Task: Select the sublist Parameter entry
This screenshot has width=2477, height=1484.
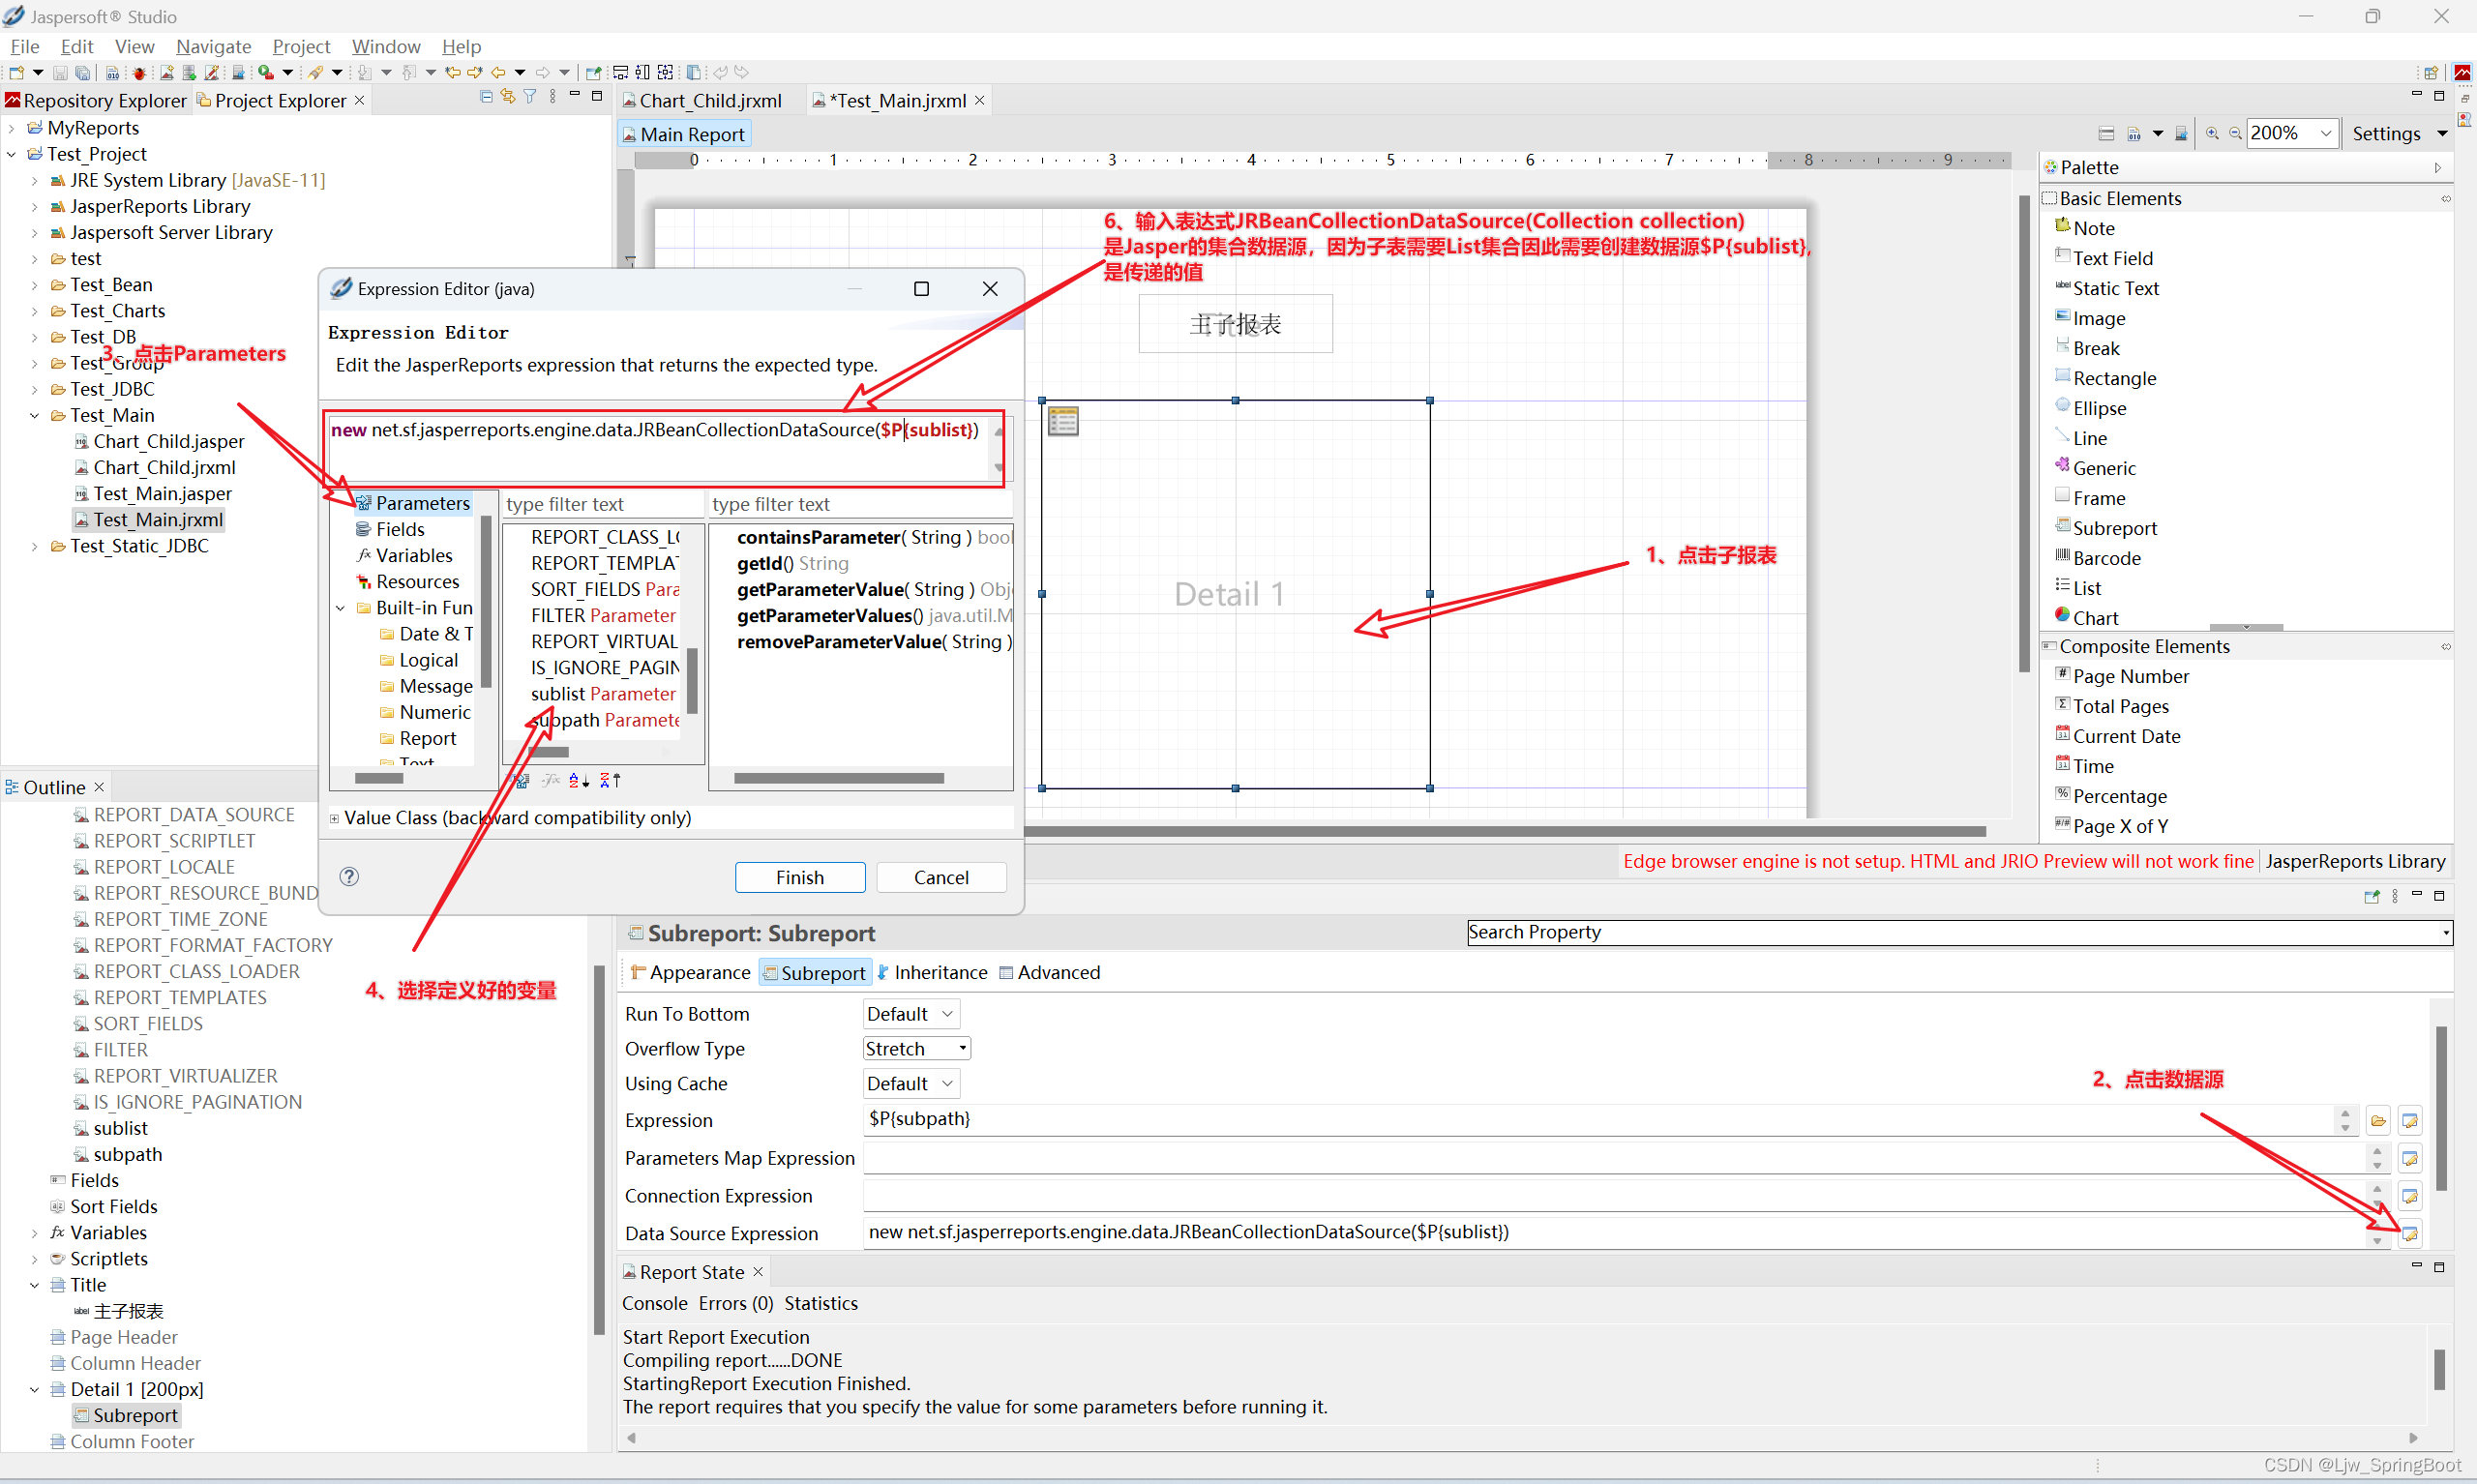Action: point(603,694)
